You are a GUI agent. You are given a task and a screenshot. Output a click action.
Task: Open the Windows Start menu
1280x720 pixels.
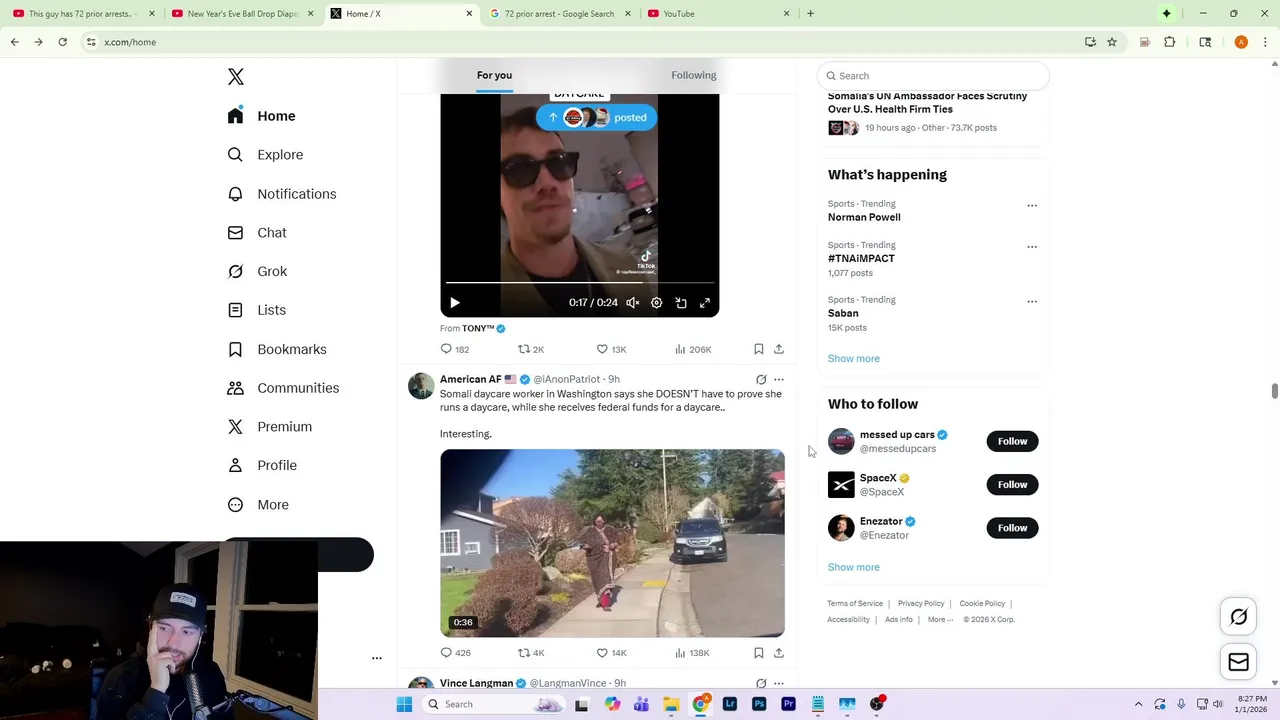click(x=404, y=704)
